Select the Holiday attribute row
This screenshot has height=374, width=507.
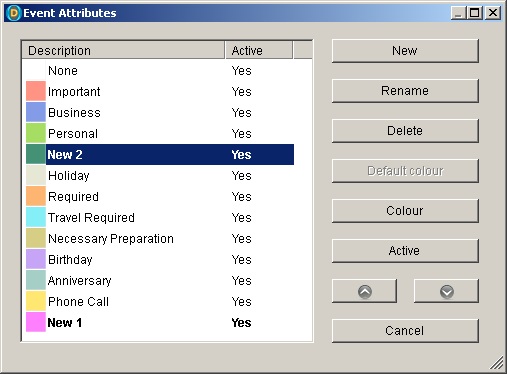tap(160, 175)
